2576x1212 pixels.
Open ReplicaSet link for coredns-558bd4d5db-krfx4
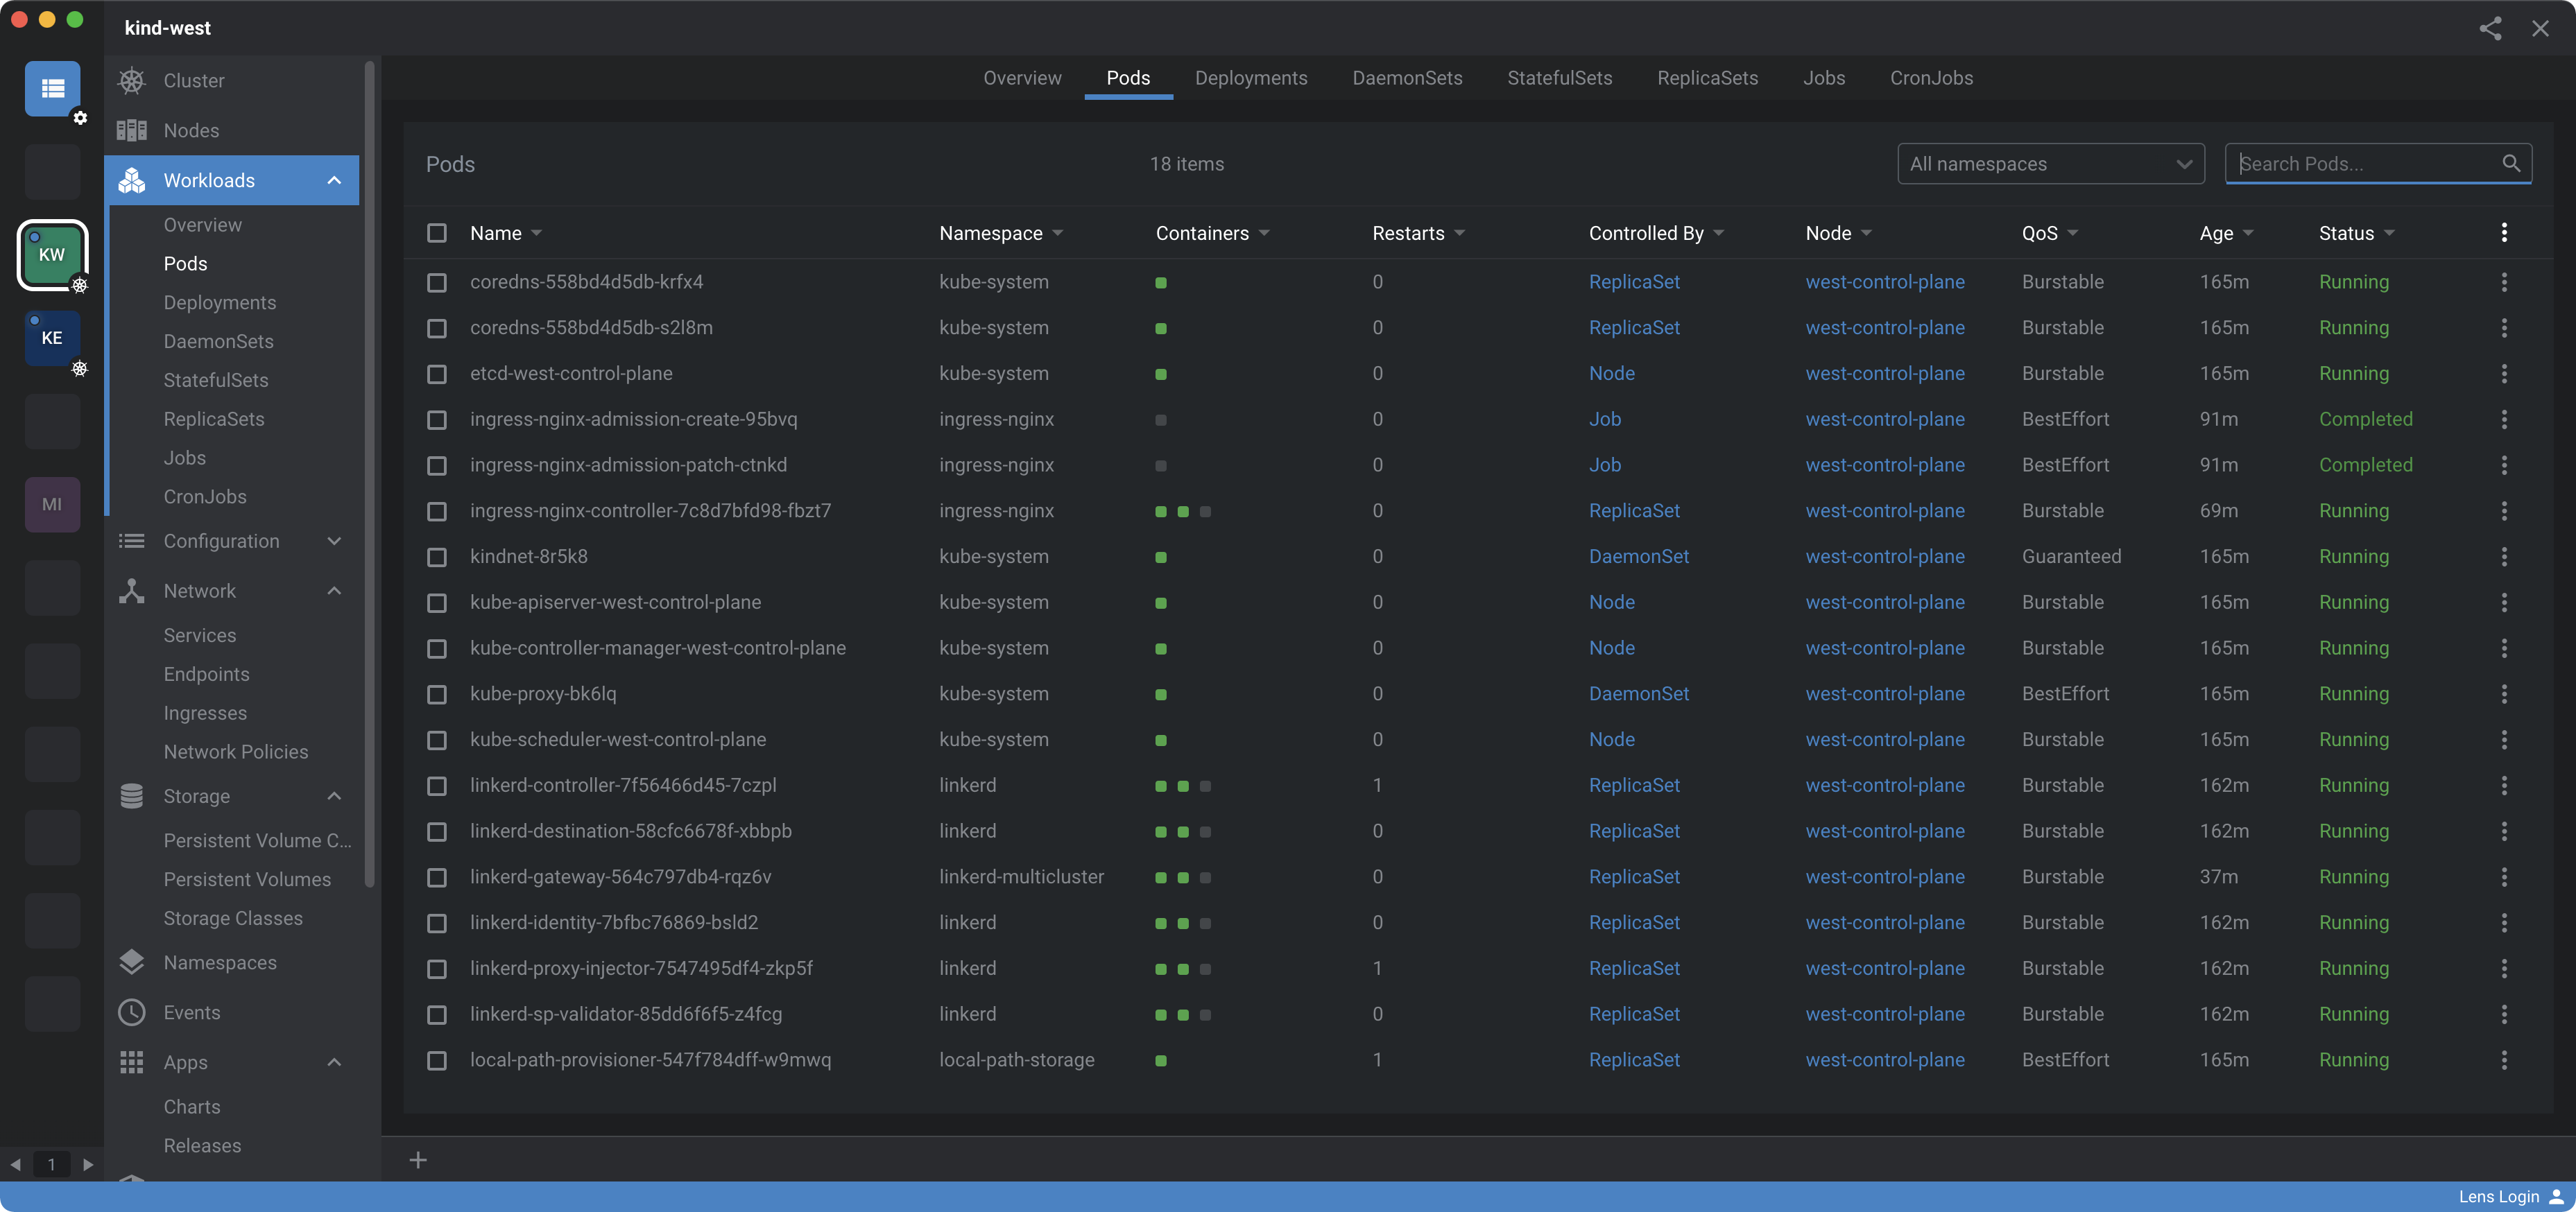click(x=1634, y=282)
